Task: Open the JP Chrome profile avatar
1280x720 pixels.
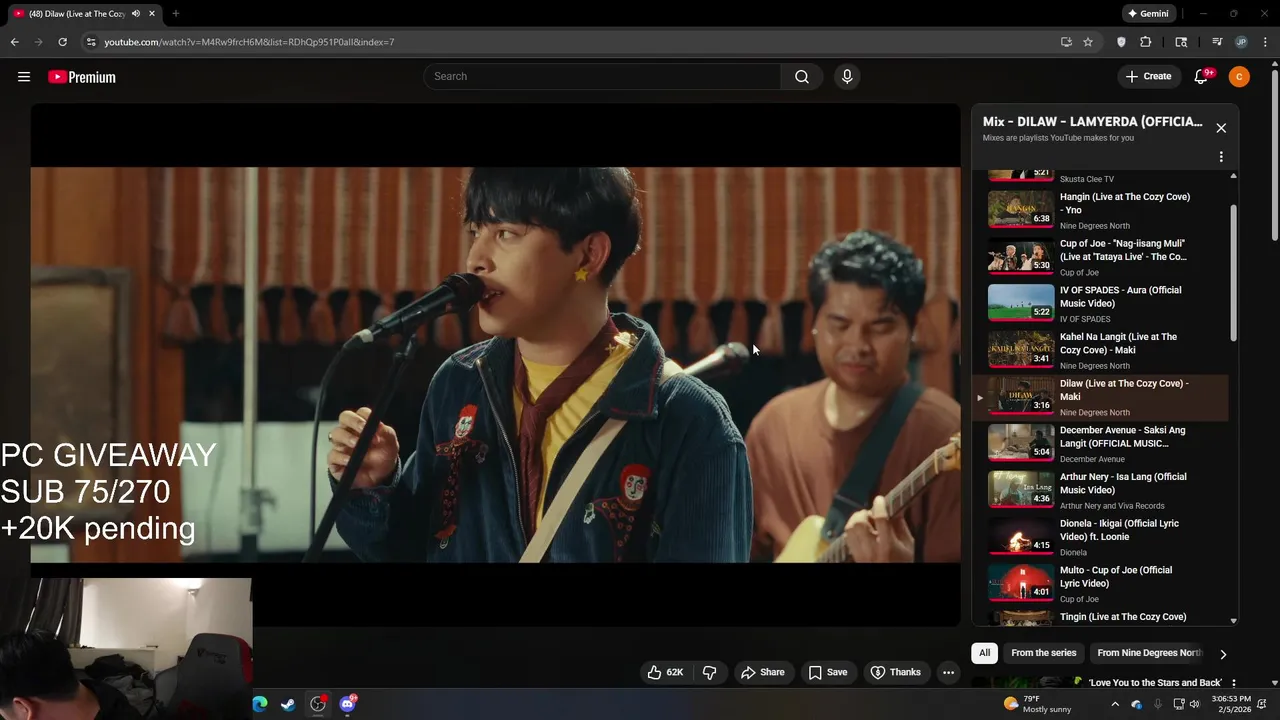Action: pyautogui.click(x=1241, y=42)
